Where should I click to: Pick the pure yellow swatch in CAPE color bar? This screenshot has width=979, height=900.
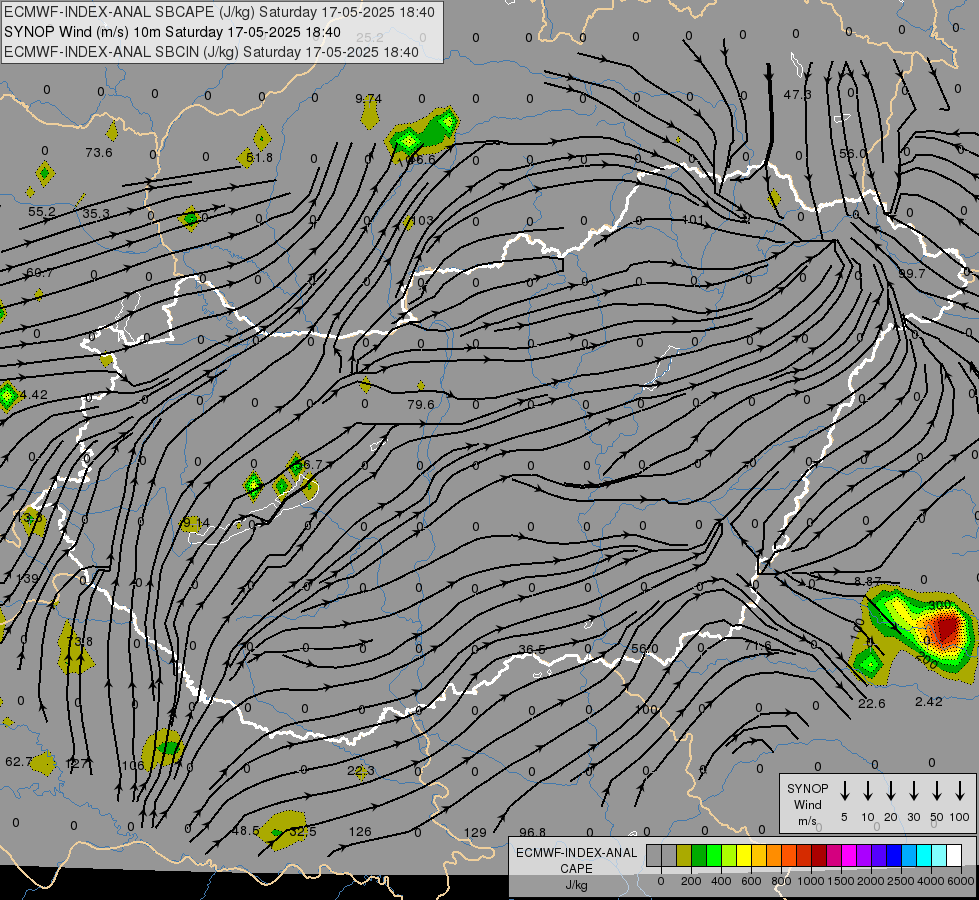(744, 856)
